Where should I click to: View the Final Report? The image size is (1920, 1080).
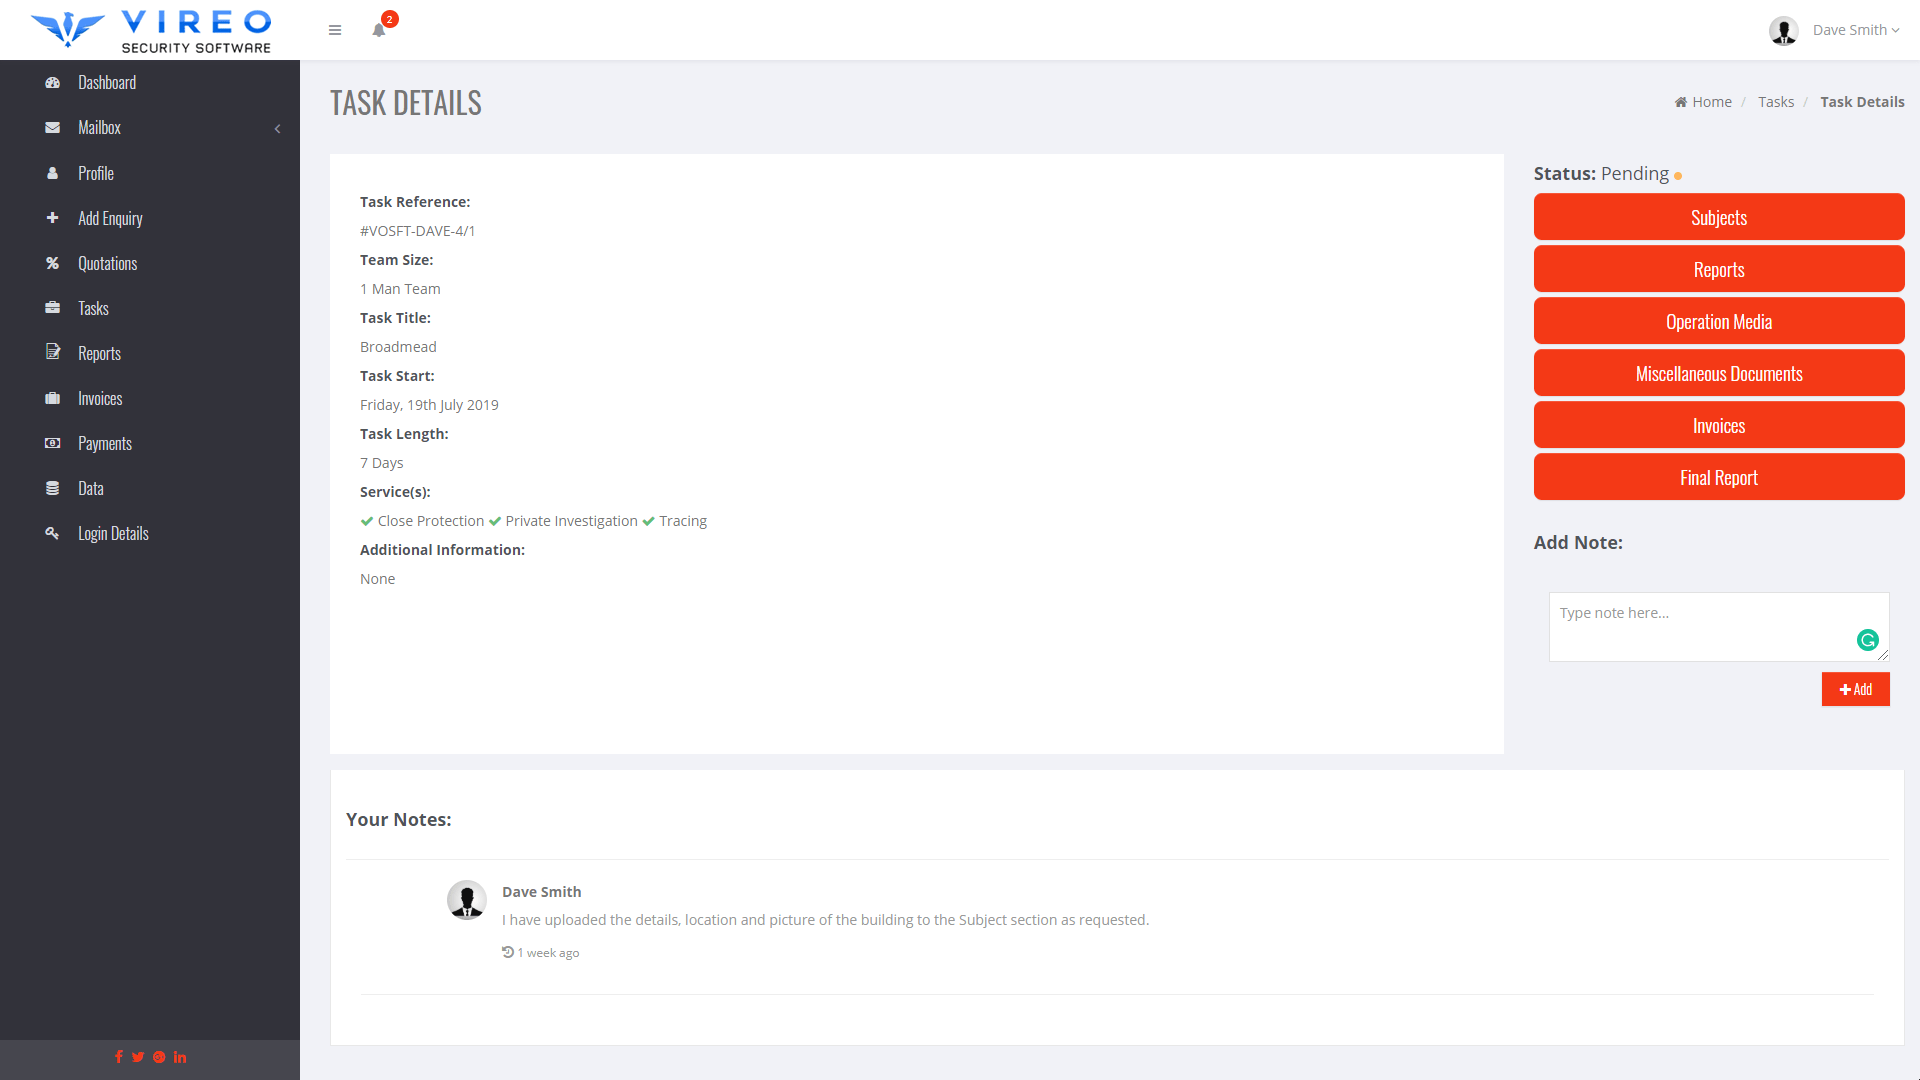pyautogui.click(x=1718, y=477)
